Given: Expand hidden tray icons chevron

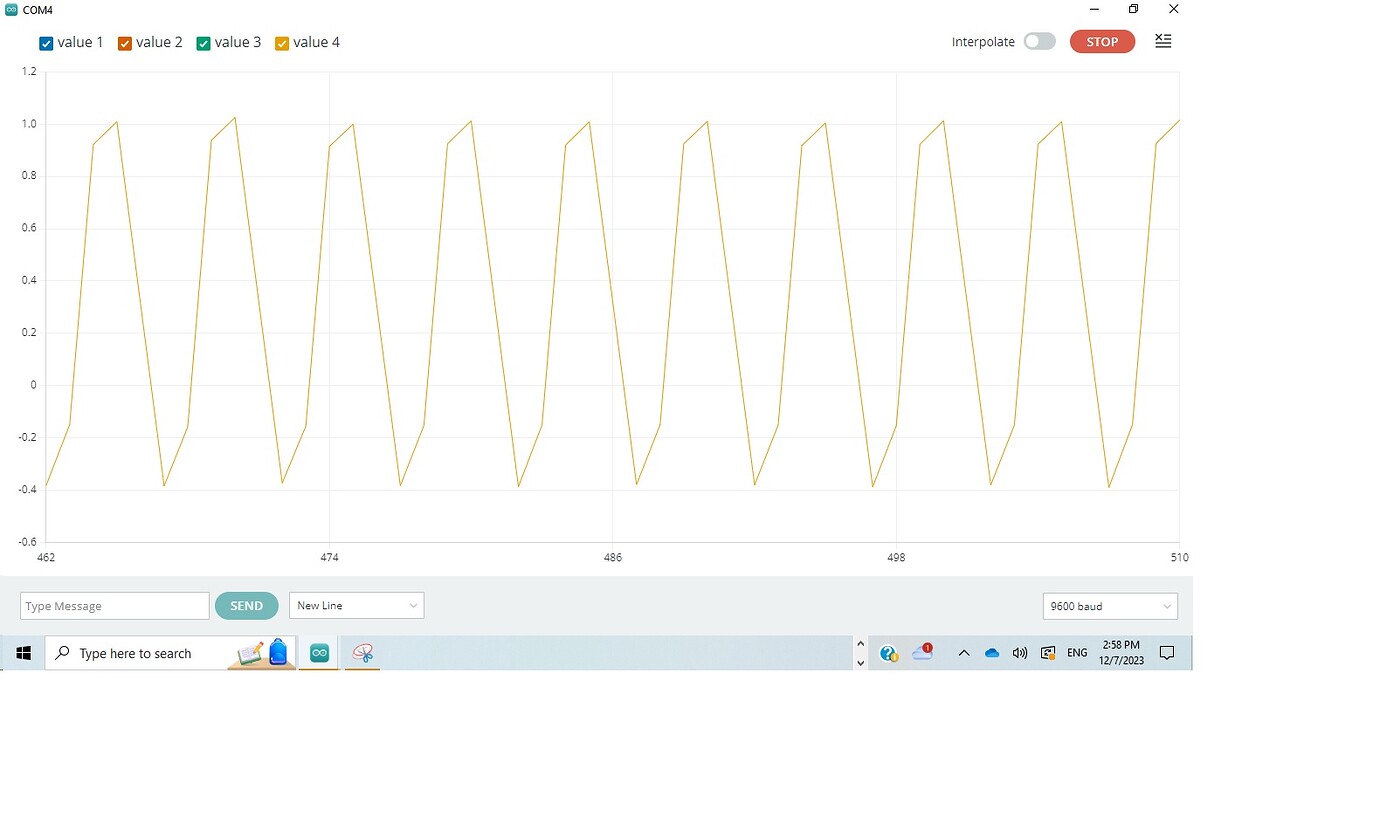Looking at the screenshot, I should [x=963, y=652].
